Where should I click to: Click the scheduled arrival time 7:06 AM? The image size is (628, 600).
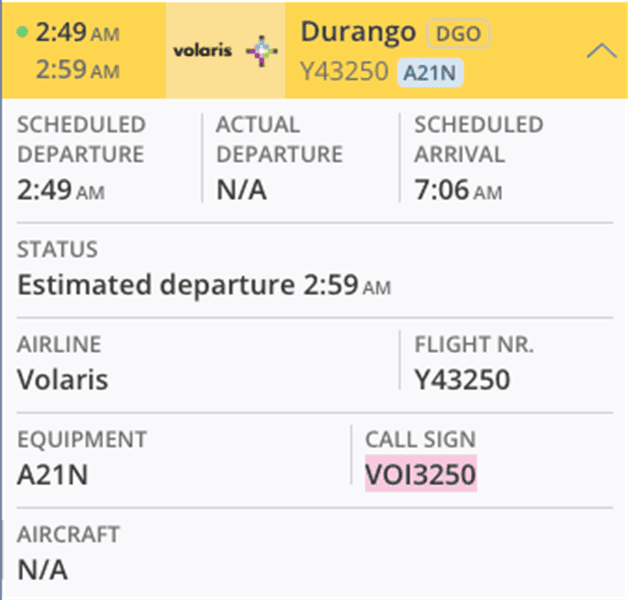tap(458, 190)
